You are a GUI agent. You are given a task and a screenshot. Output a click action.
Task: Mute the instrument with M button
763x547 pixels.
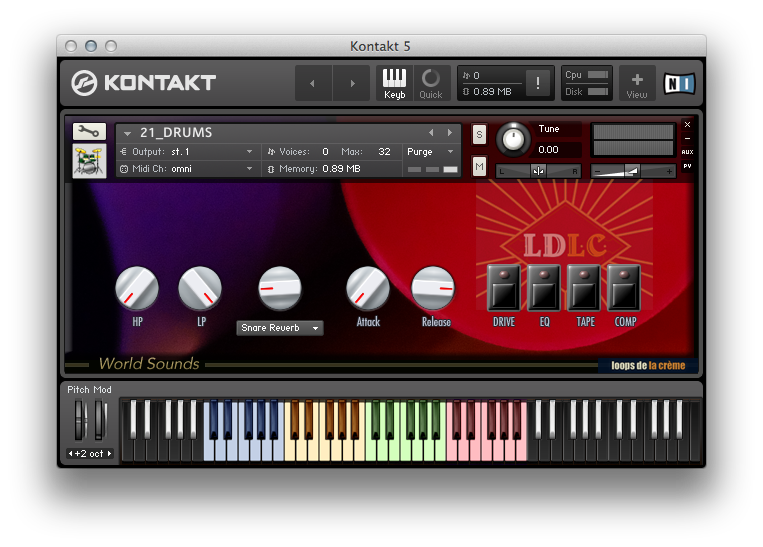click(x=479, y=167)
